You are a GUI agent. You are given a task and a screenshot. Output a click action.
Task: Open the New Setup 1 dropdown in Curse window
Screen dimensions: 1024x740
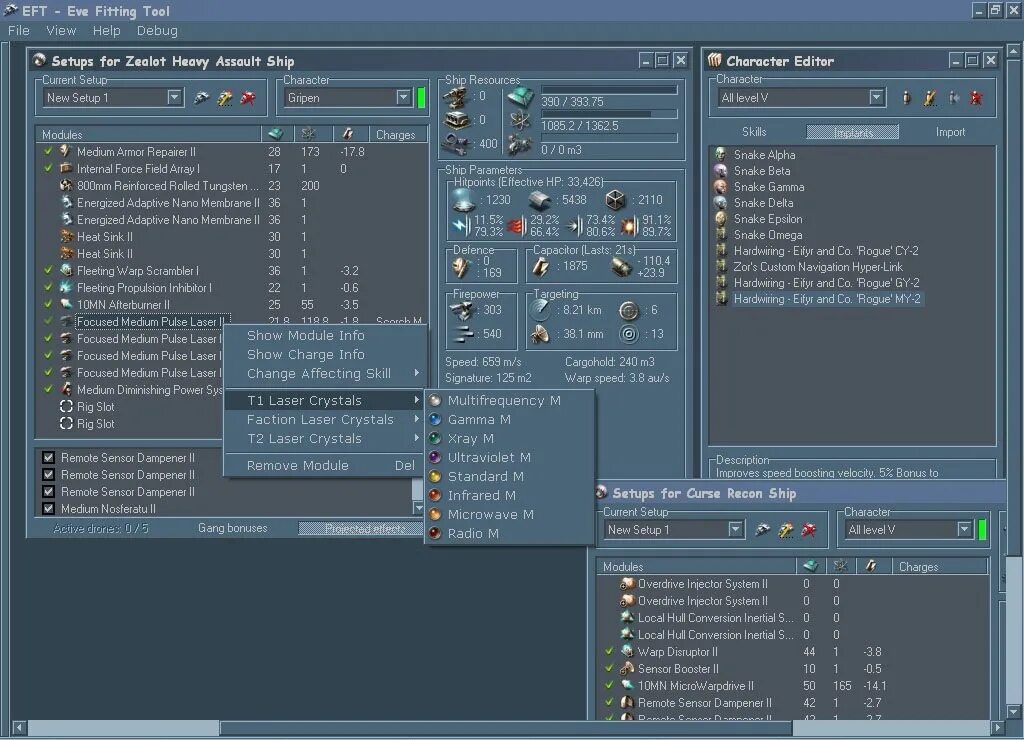coord(735,530)
